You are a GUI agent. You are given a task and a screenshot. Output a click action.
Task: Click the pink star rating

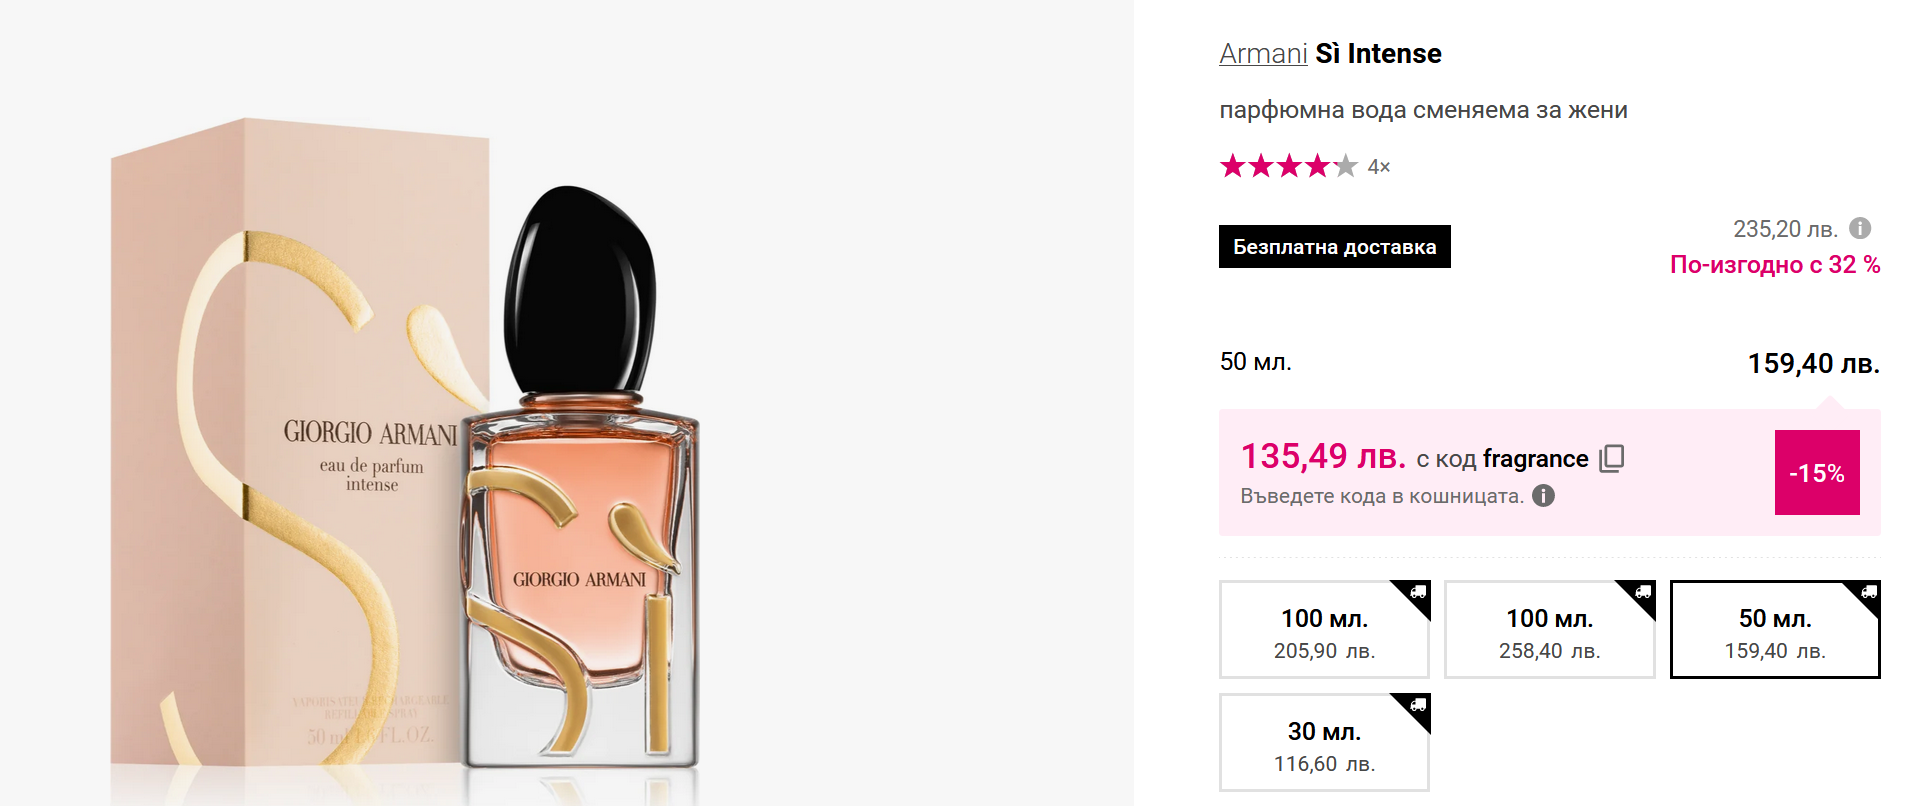(x=1288, y=166)
